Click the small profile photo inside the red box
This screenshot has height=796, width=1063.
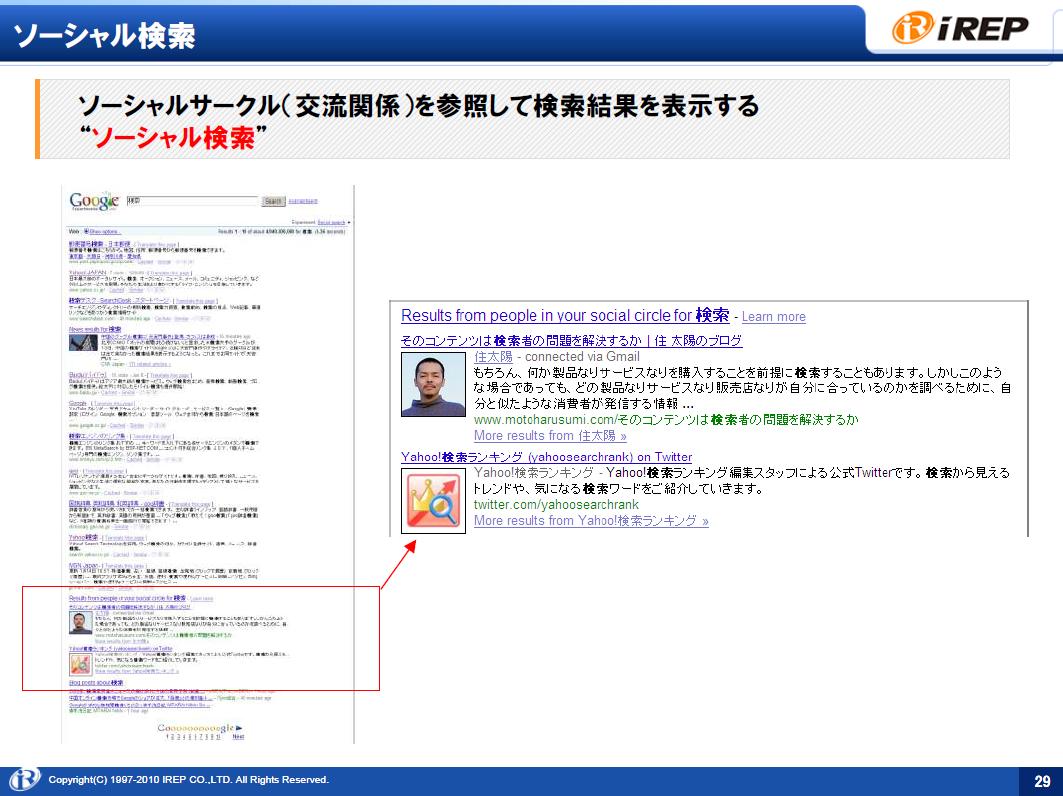coord(81,623)
